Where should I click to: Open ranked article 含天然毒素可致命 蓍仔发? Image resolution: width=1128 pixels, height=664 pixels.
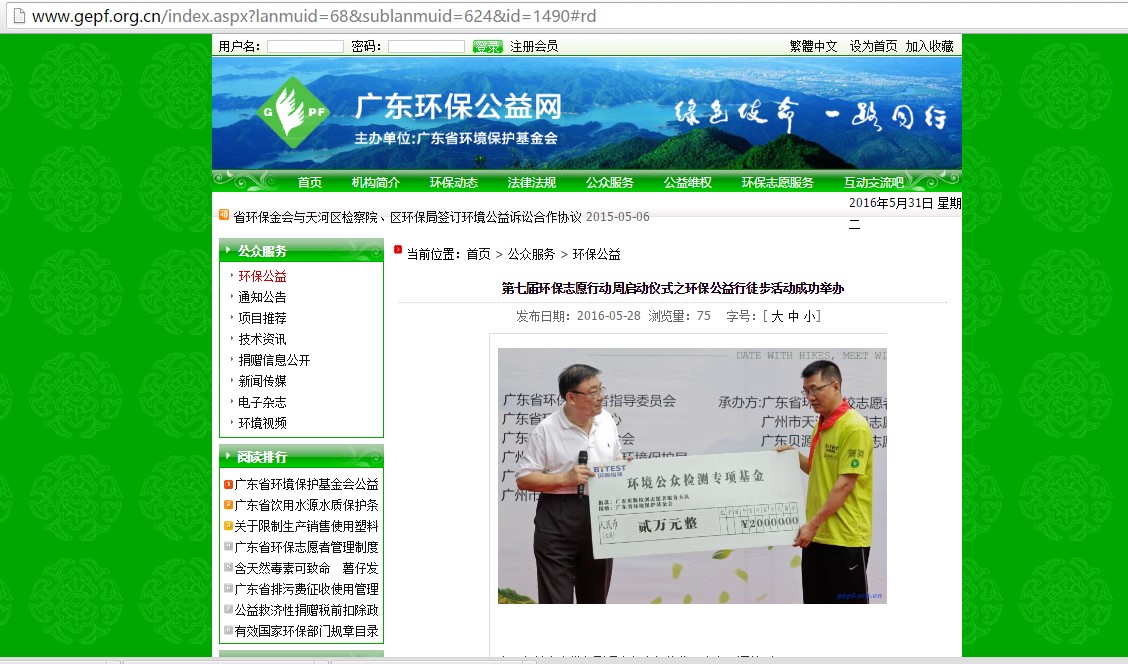(x=306, y=568)
